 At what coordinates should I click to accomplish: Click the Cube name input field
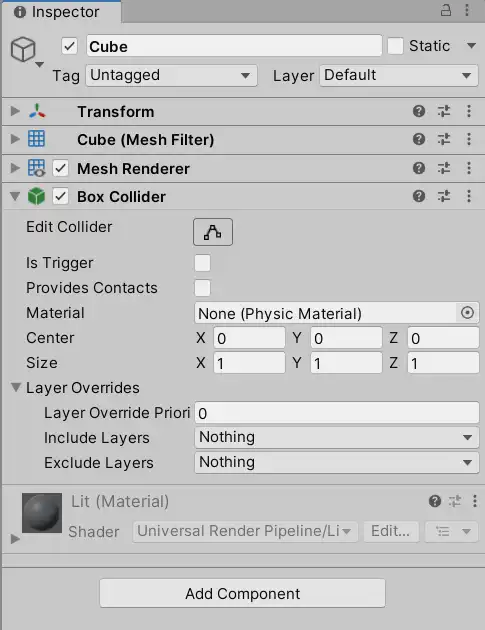point(234,46)
